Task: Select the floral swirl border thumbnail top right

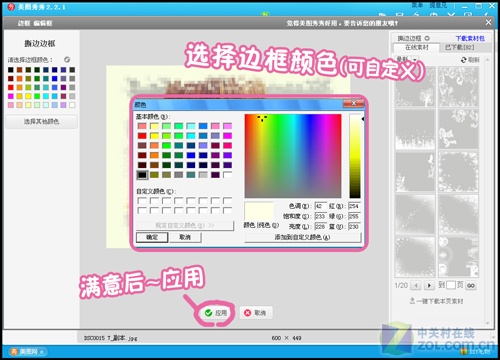Action: (x=458, y=87)
